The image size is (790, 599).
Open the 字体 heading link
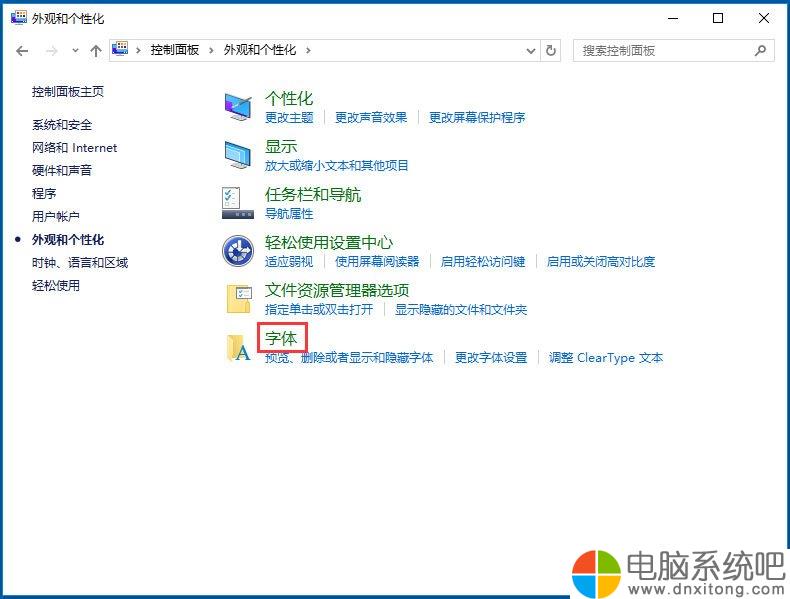(x=281, y=338)
